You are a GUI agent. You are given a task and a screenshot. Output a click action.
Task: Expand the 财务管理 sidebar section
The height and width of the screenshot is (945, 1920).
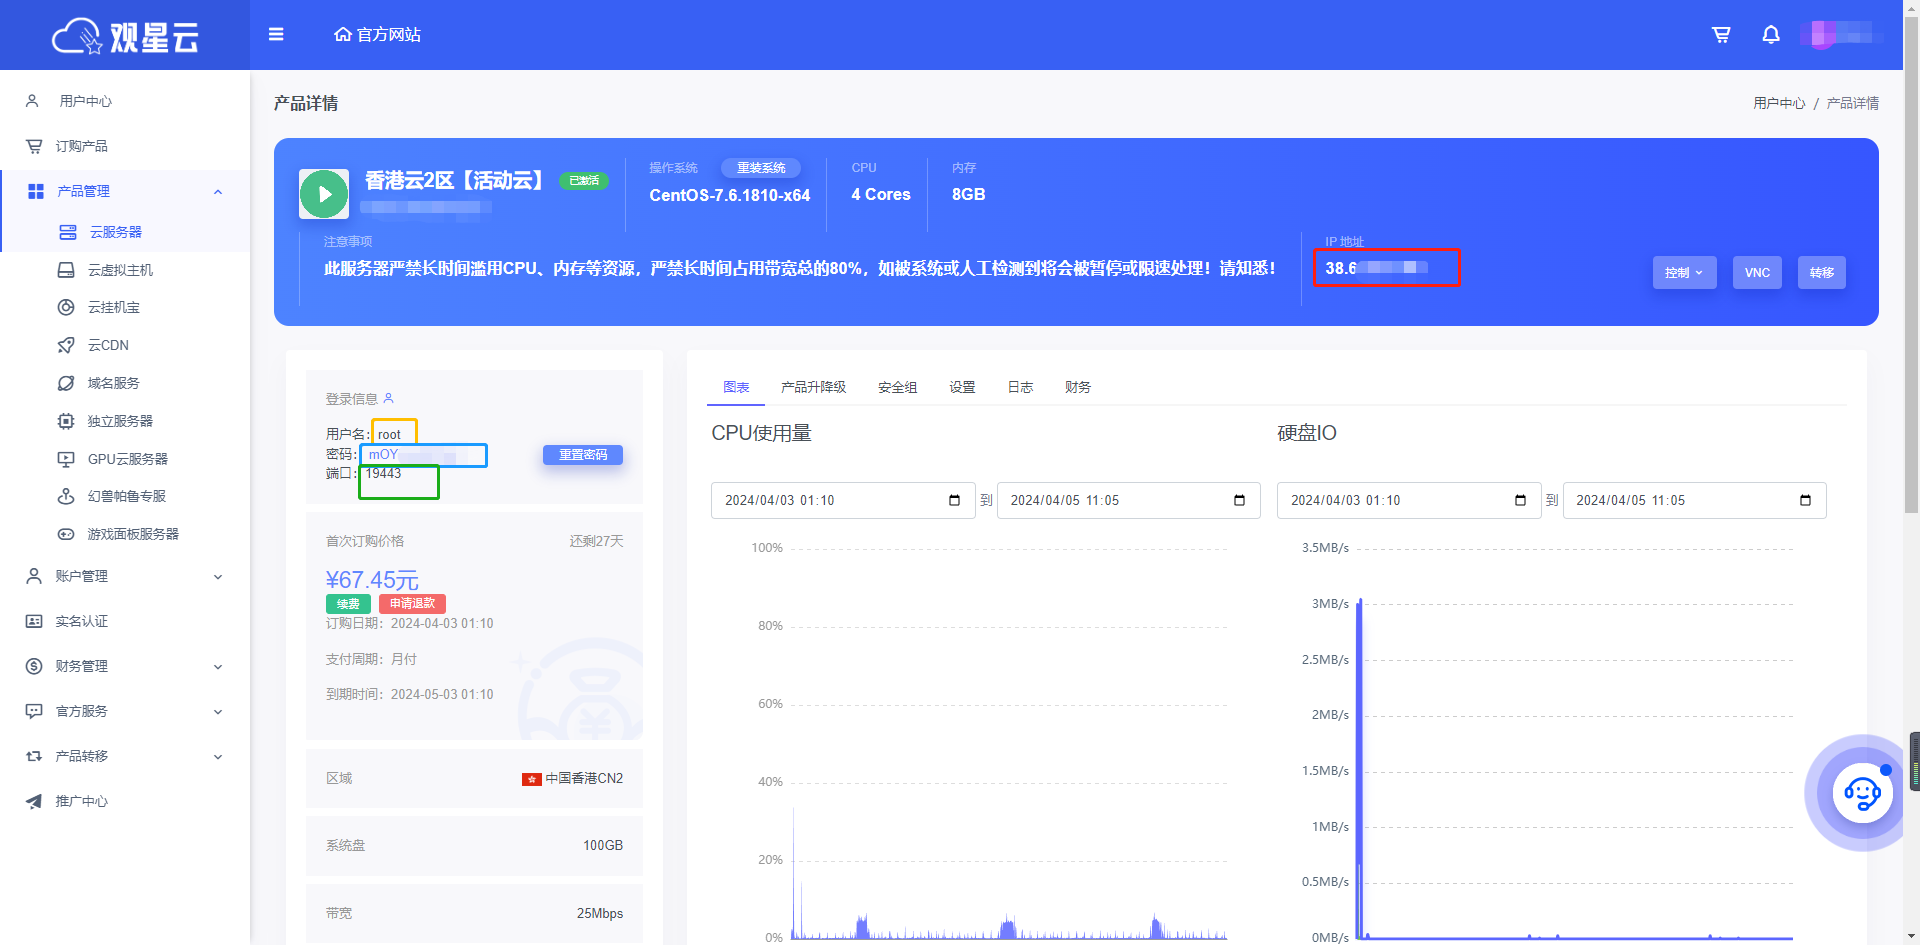pyautogui.click(x=218, y=666)
